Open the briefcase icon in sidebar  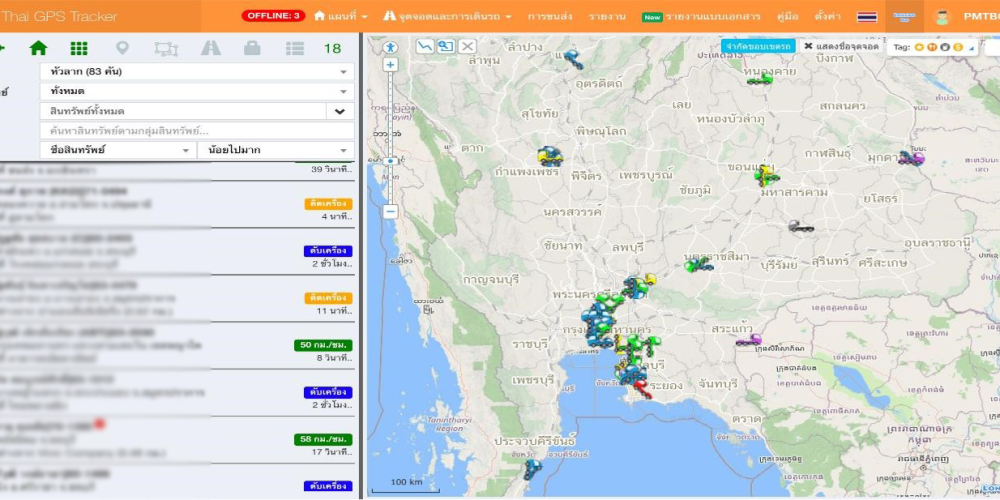click(x=252, y=48)
